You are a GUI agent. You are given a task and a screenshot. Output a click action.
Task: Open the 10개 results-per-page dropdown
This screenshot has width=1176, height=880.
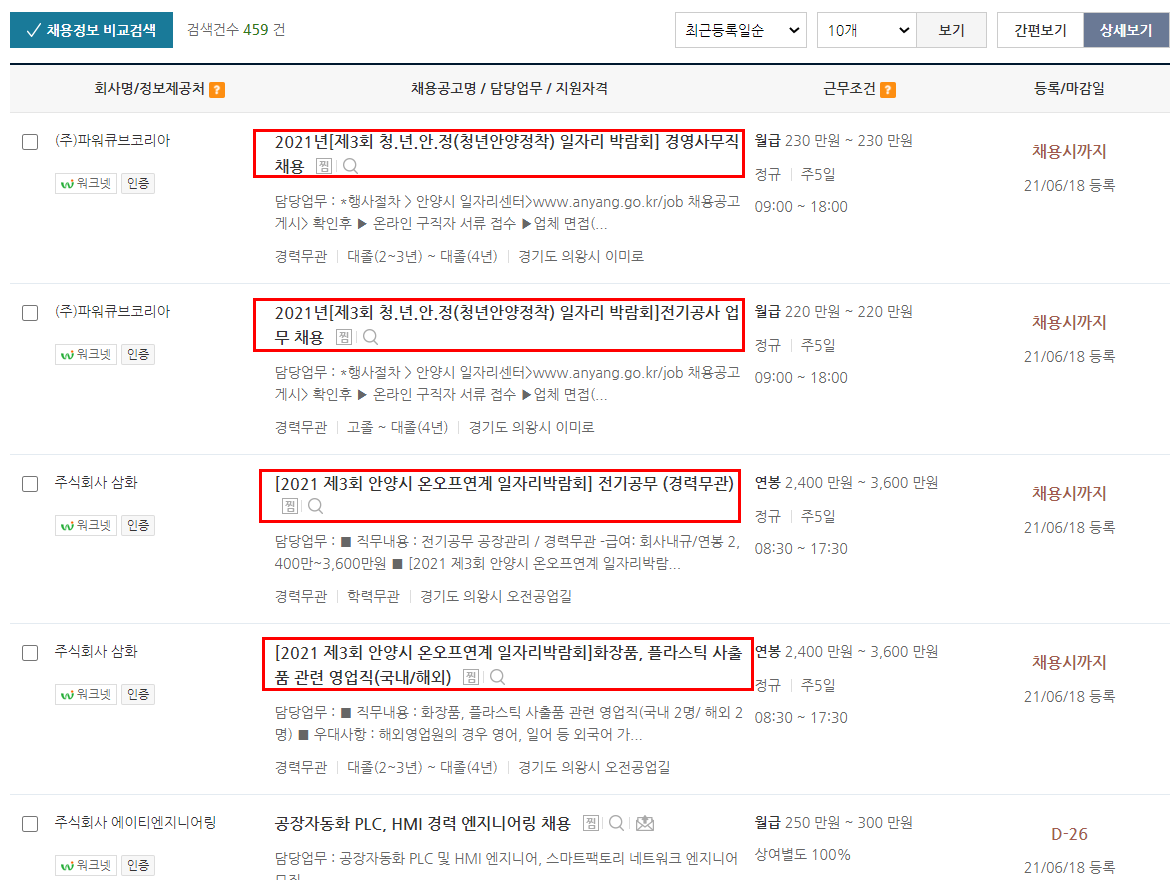tap(866, 30)
